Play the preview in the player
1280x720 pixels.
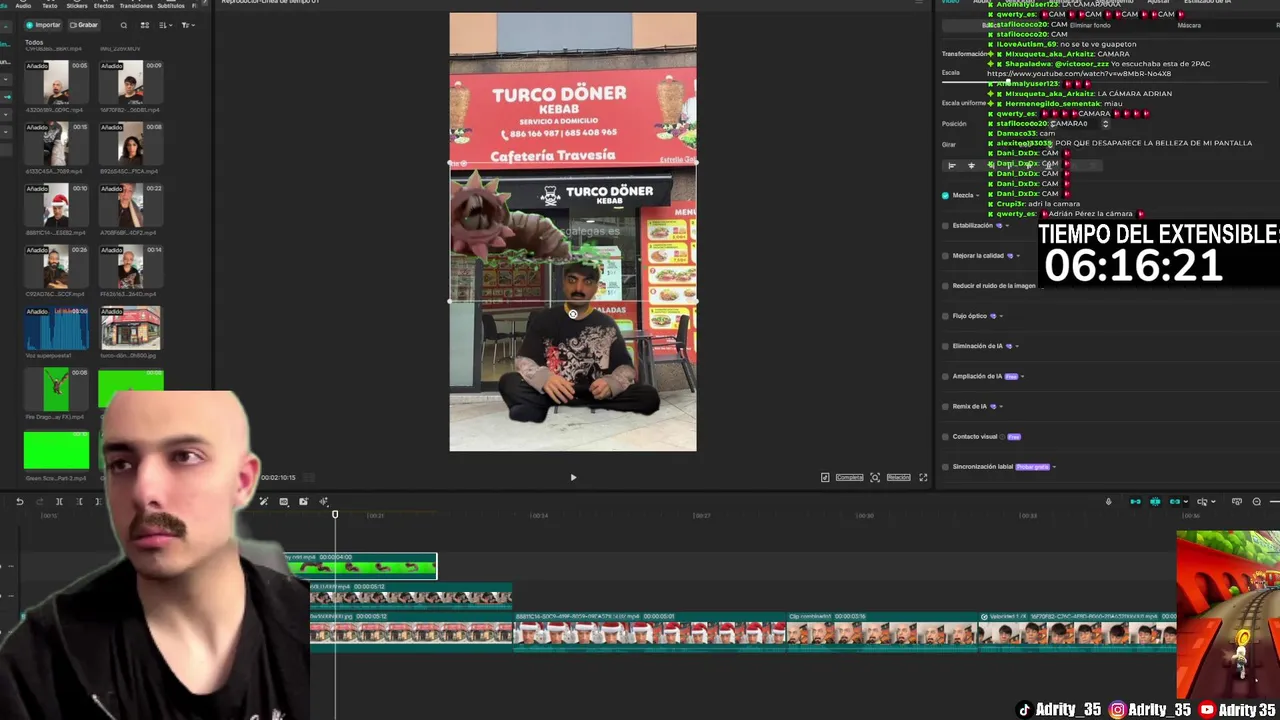pos(573,478)
